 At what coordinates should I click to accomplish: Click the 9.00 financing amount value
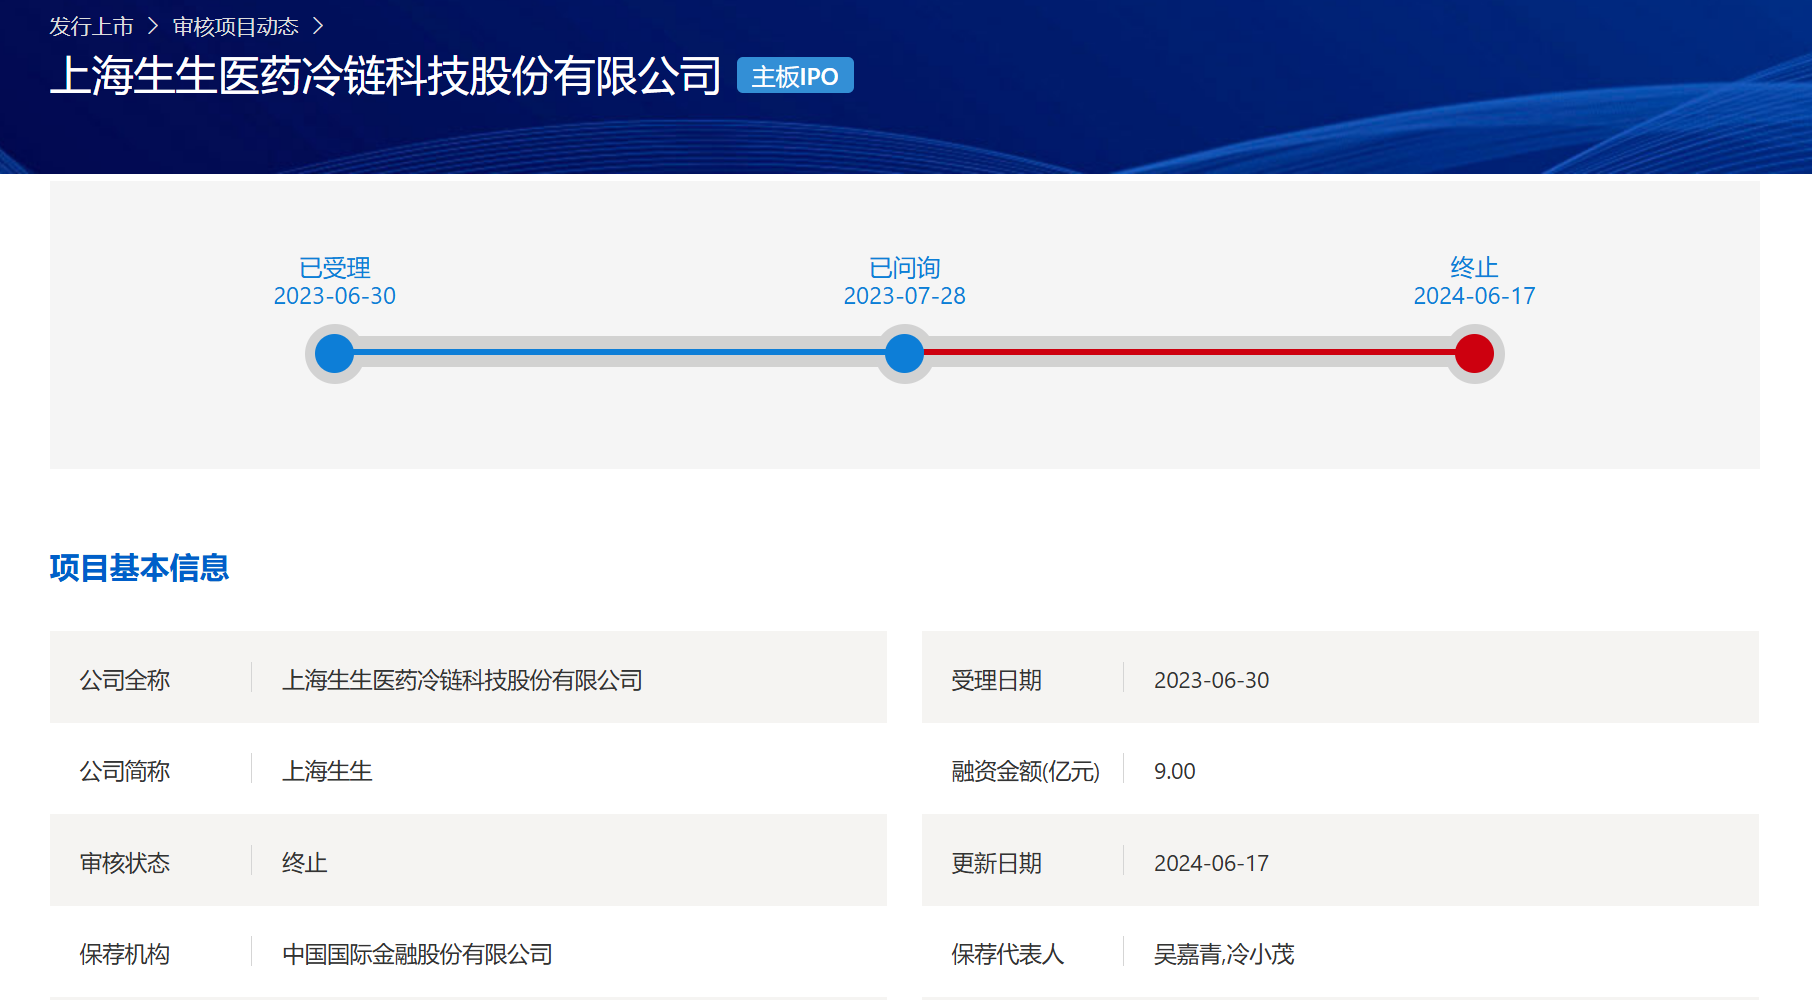point(1174,771)
